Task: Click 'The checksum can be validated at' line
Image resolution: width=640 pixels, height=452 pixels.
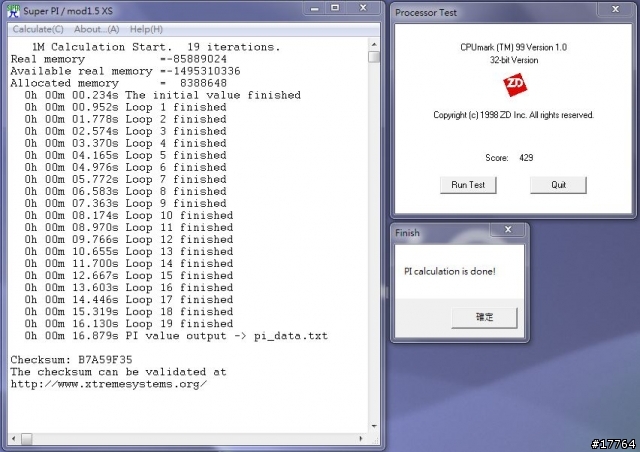Action: [118, 372]
